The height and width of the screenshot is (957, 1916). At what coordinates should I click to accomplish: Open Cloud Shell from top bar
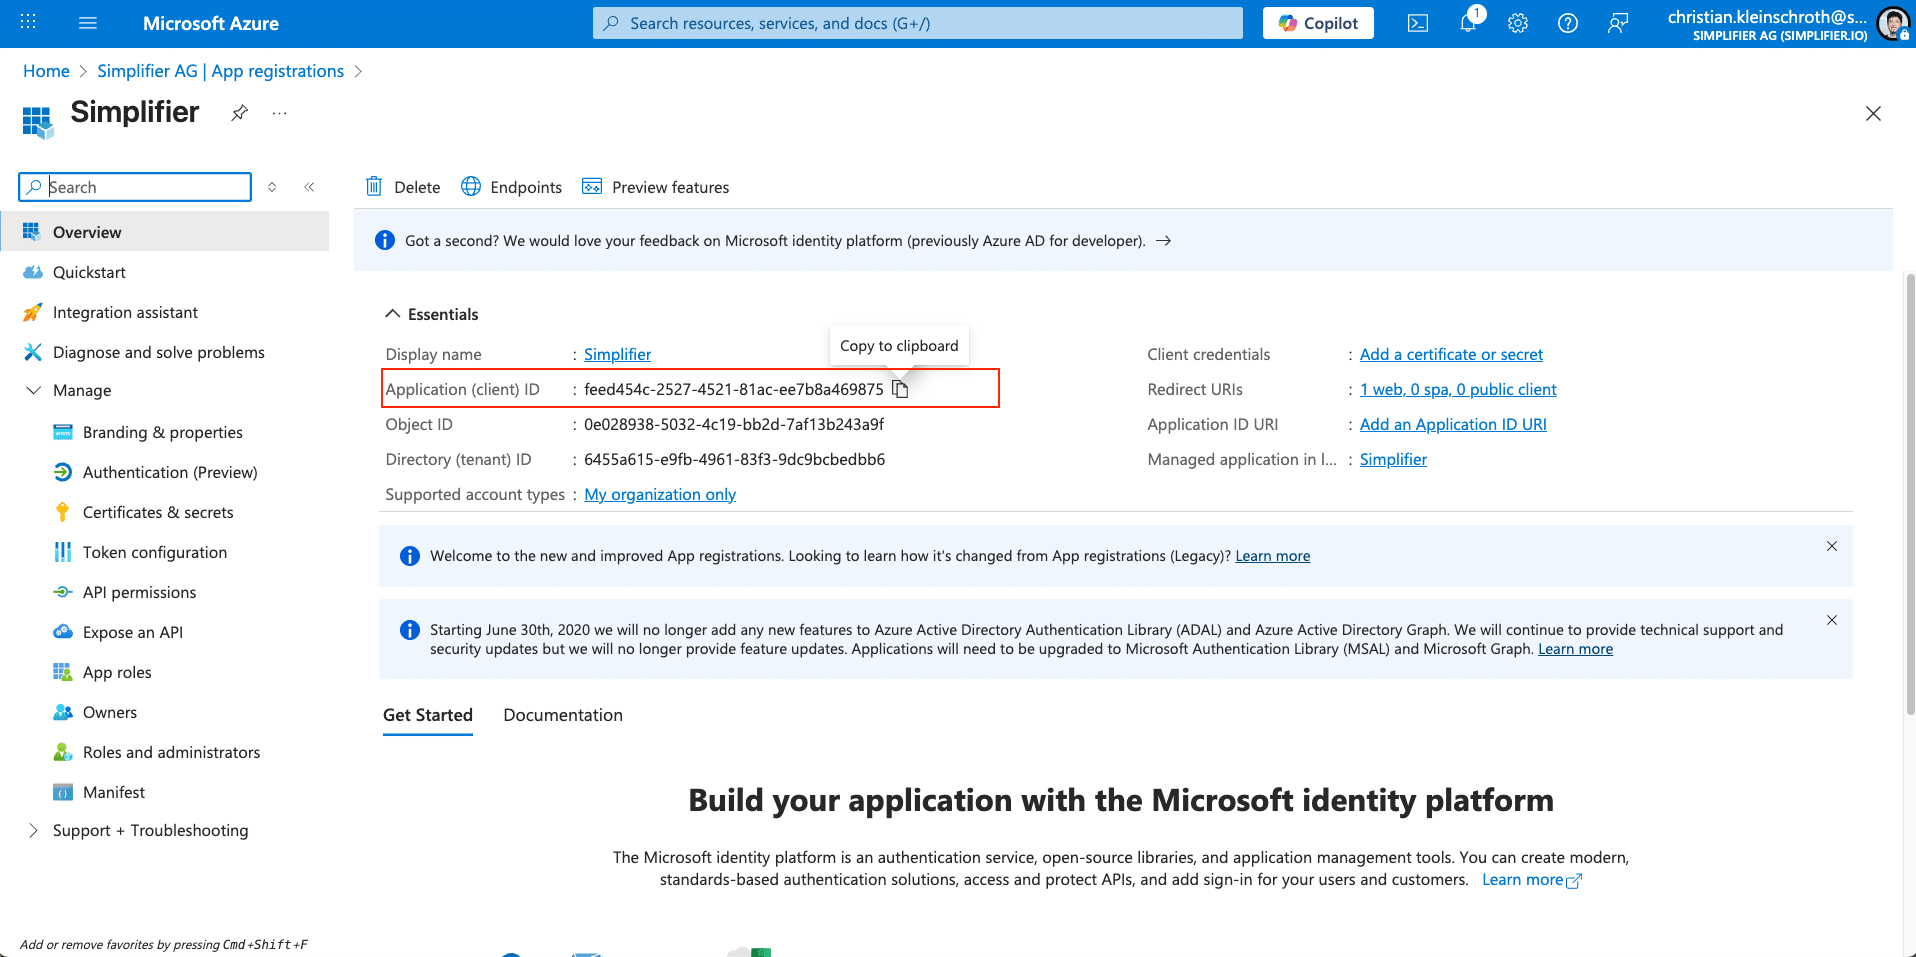click(x=1417, y=23)
